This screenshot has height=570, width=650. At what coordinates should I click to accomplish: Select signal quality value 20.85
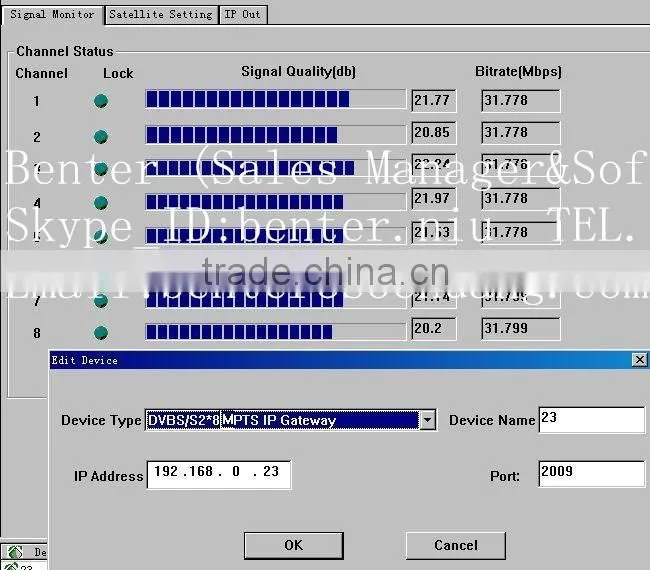(434, 133)
